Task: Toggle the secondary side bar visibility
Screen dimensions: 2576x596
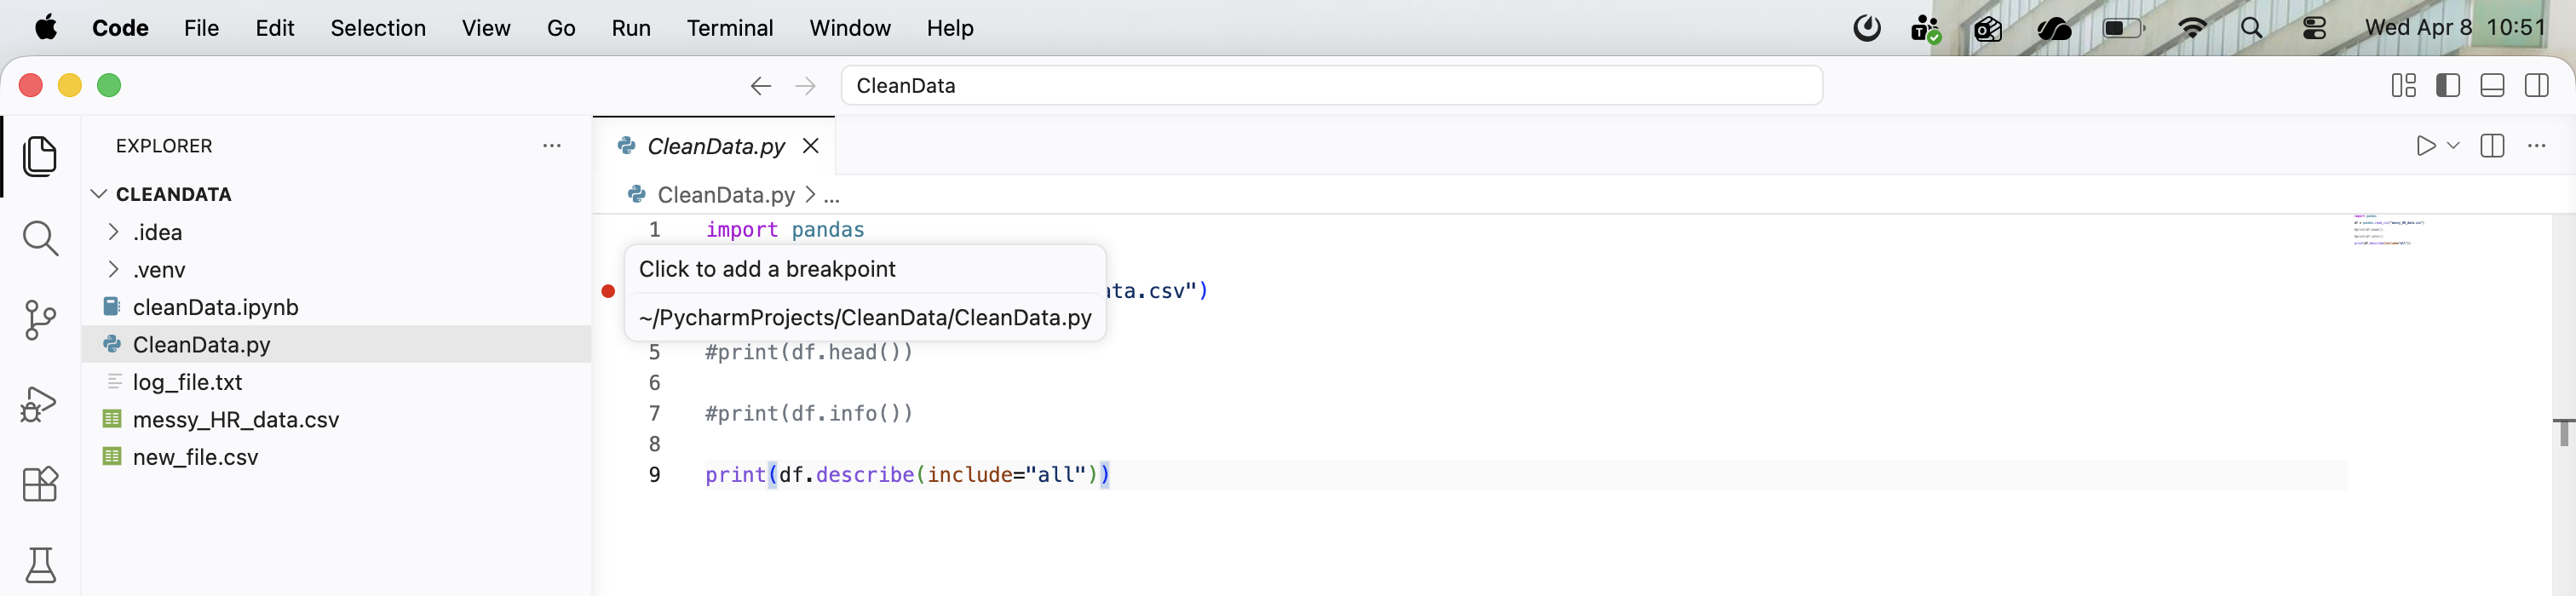Action: [2536, 86]
